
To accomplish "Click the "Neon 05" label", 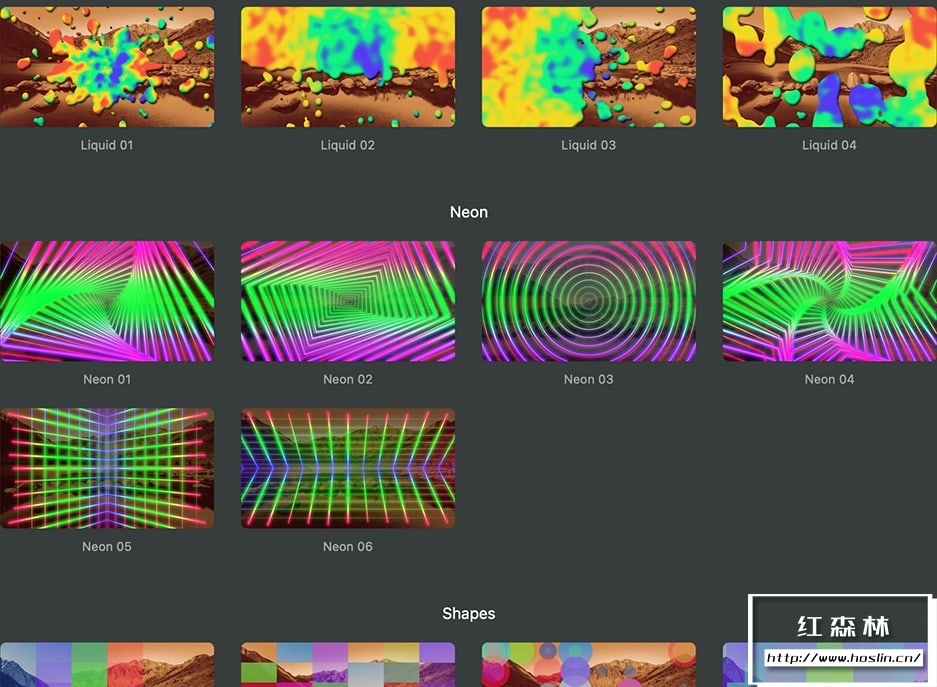I will (x=107, y=547).
